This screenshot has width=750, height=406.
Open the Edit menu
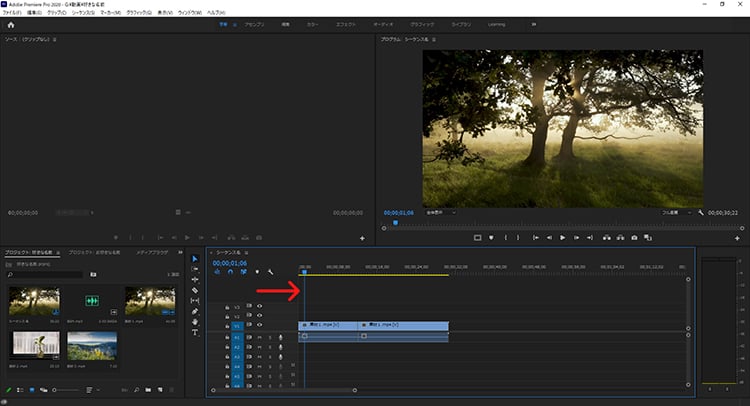(x=34, y=12)
